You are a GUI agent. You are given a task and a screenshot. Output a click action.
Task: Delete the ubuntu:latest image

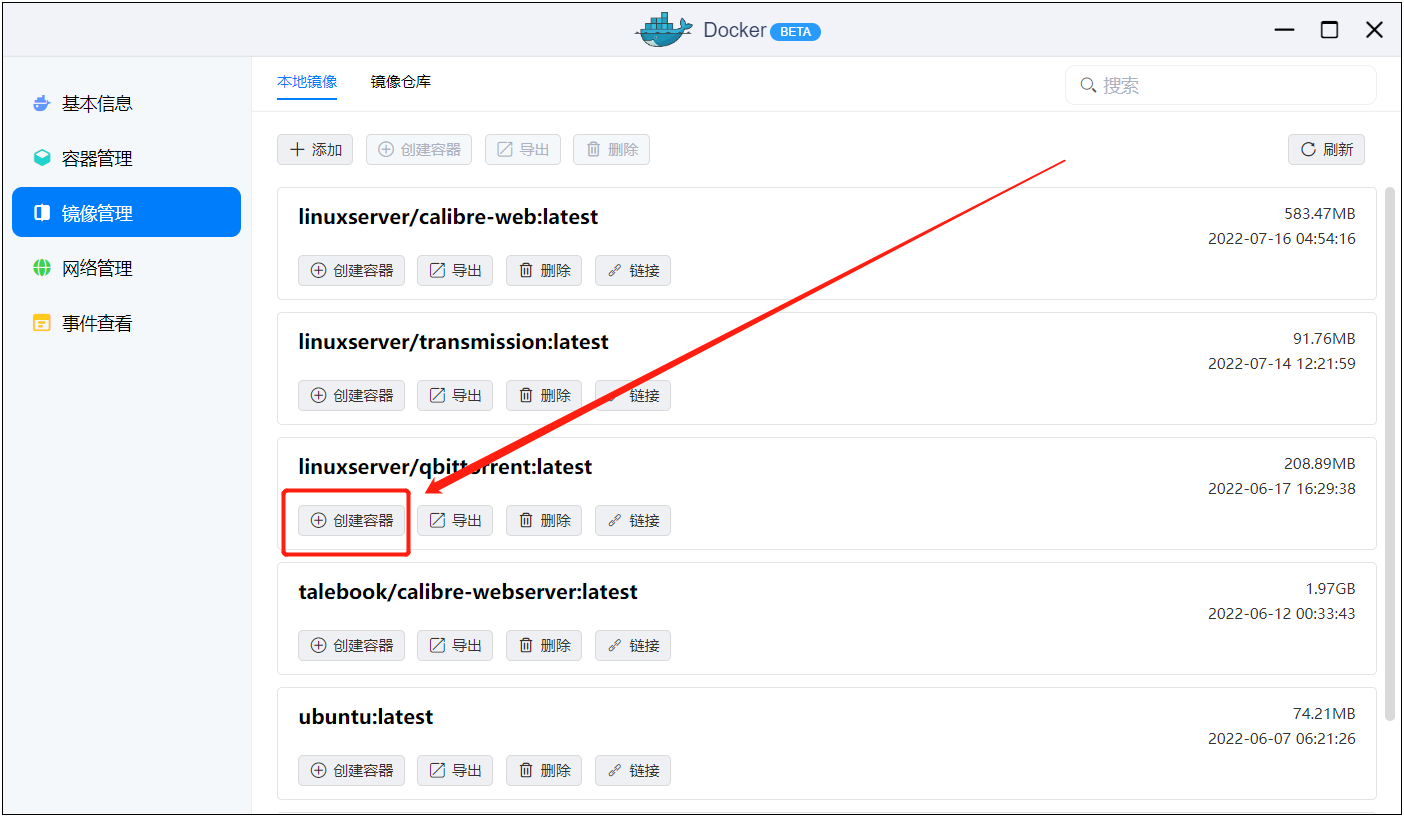click(544, 771)
